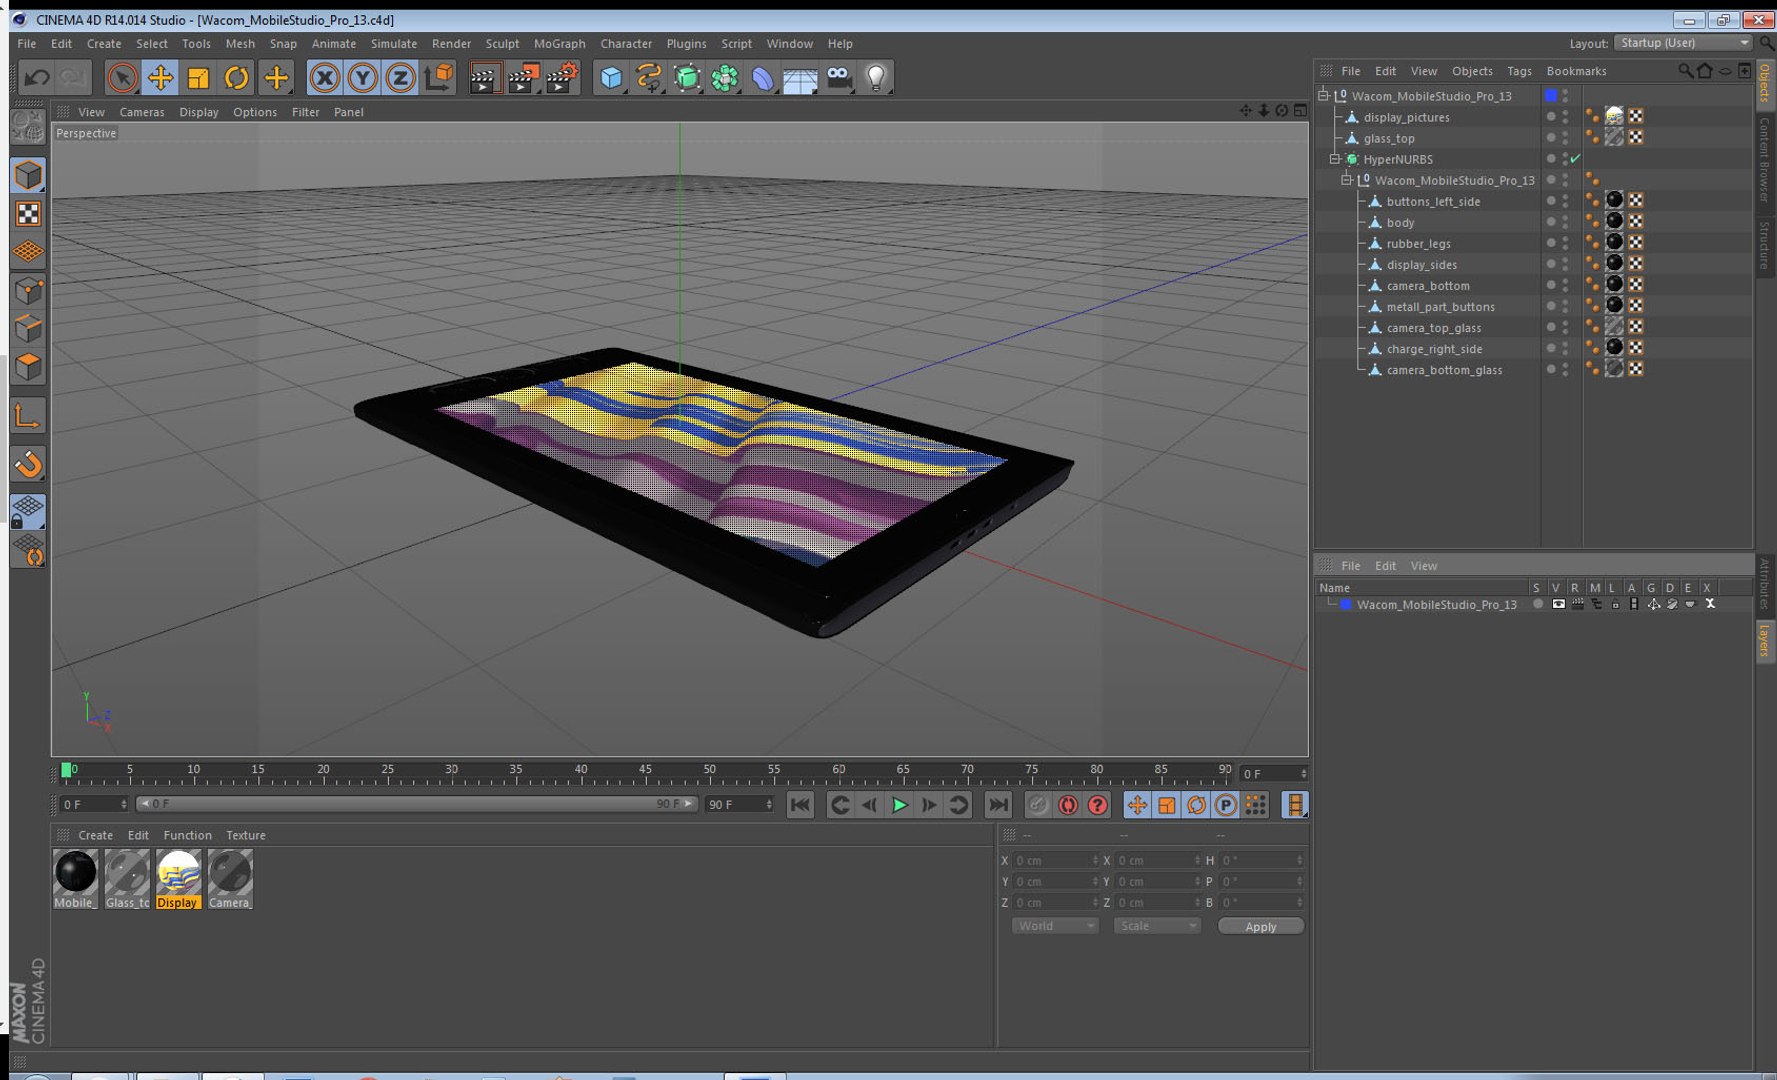
Task: Open the Mesh menu
Action: [240, 44]
